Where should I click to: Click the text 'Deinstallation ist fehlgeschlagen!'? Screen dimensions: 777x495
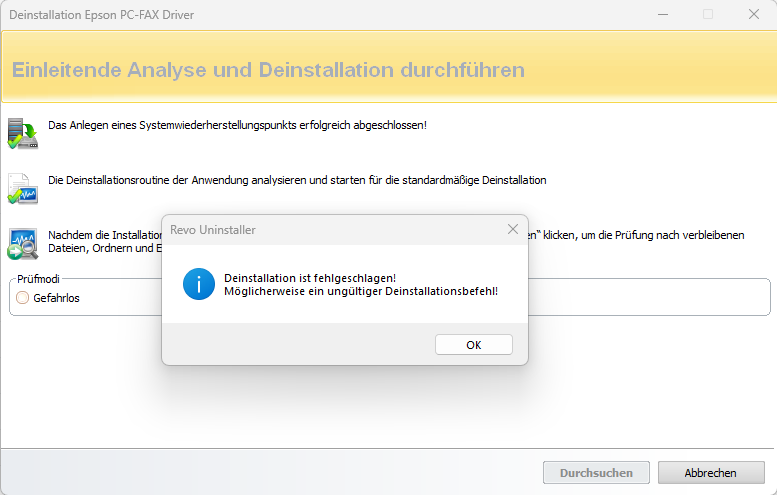point(310,278)
